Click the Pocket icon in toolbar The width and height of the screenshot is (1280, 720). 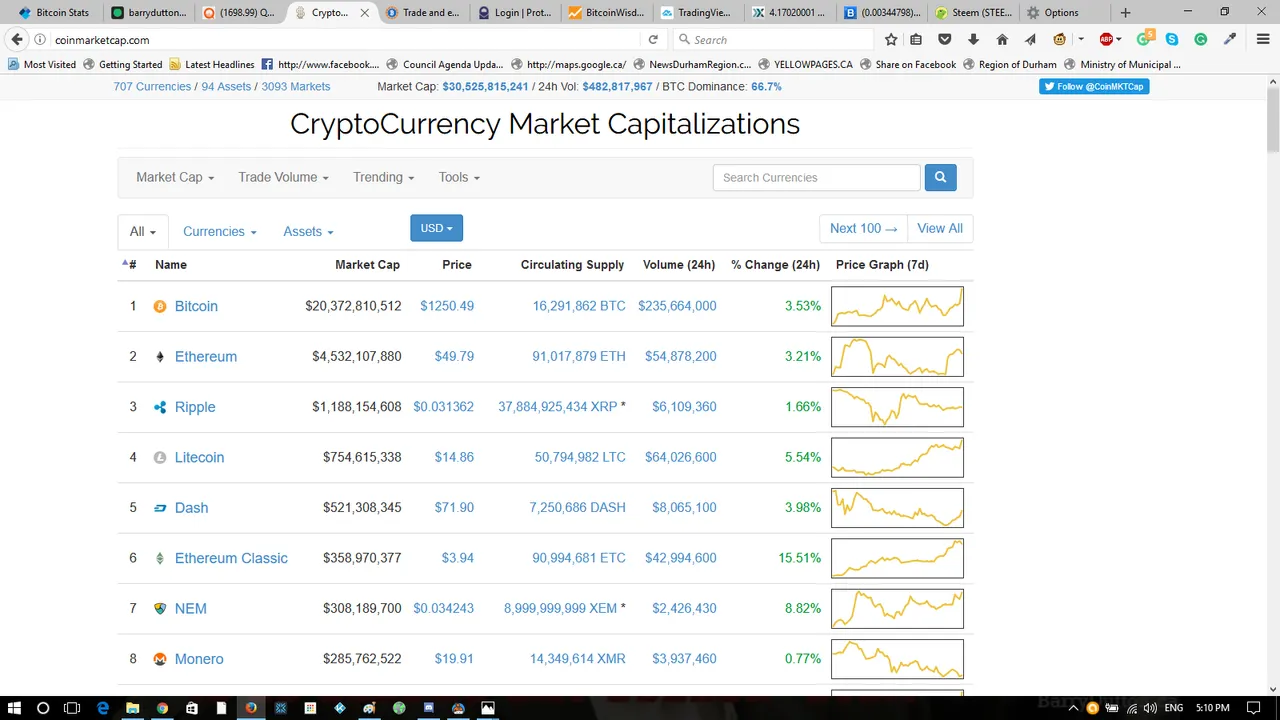click(944, 40)
